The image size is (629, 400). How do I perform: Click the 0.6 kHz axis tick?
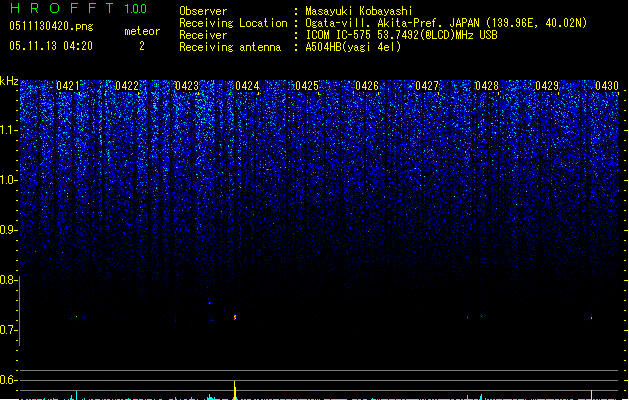point(9,380)
